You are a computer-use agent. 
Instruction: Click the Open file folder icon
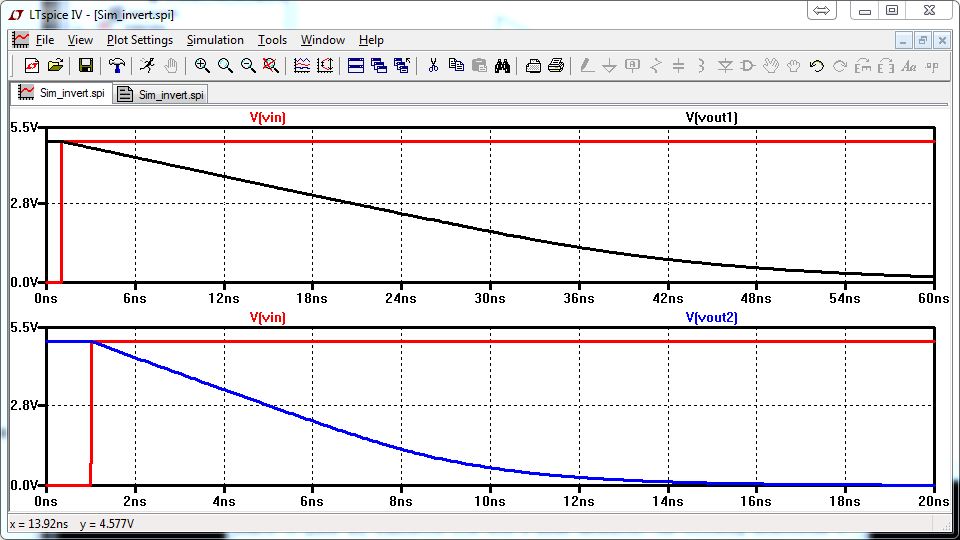tap(55, 66)
